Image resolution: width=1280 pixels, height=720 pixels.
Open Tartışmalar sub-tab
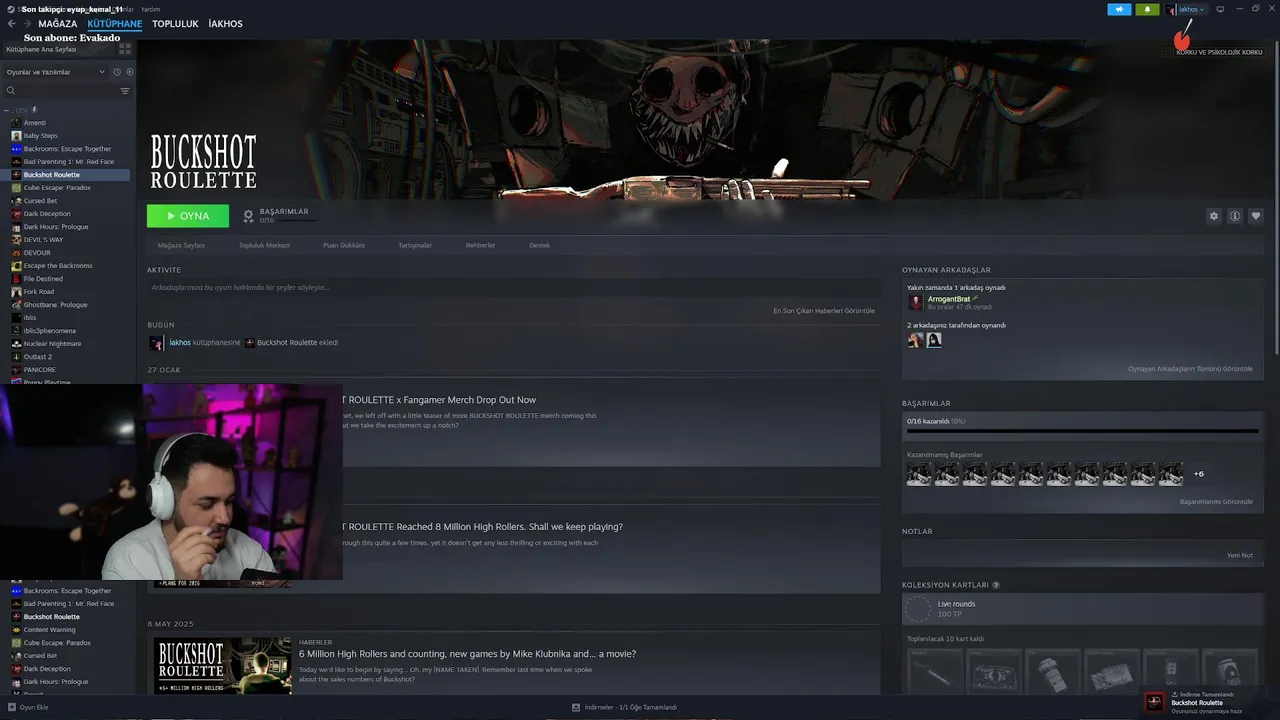point(415,245)
